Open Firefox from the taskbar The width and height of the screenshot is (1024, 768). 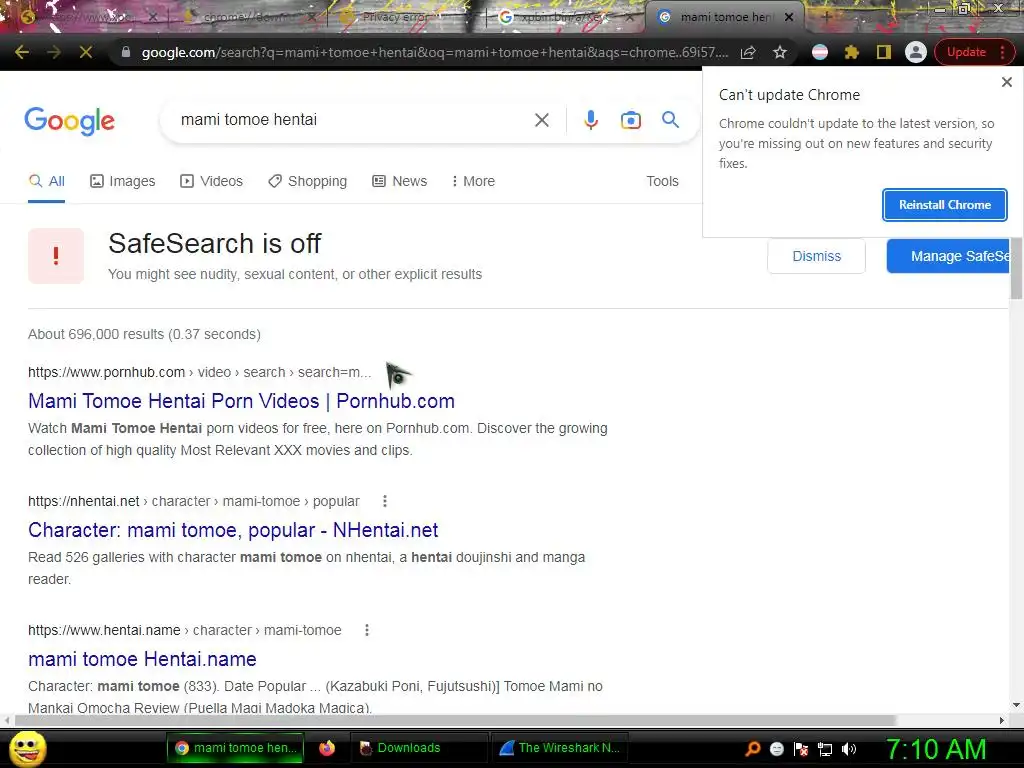pyautogui.click(x=327, y=748)
